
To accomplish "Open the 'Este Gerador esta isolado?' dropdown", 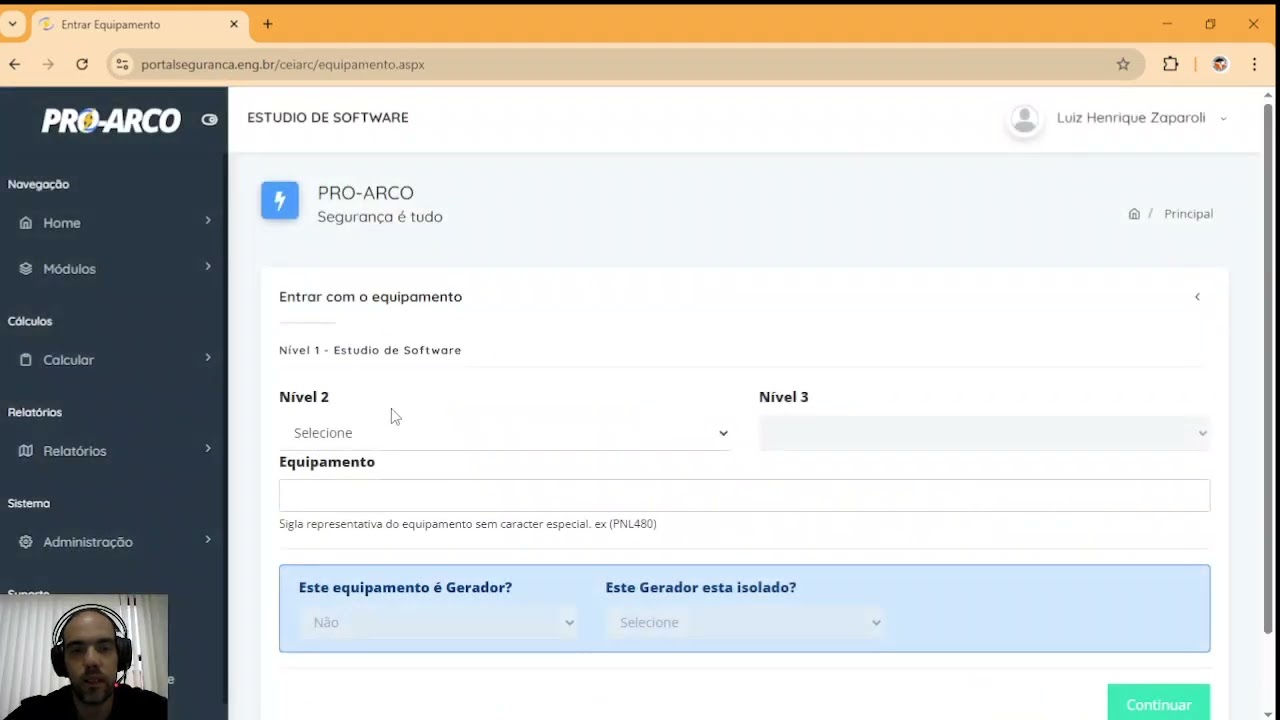I will [x=745, y=622].
